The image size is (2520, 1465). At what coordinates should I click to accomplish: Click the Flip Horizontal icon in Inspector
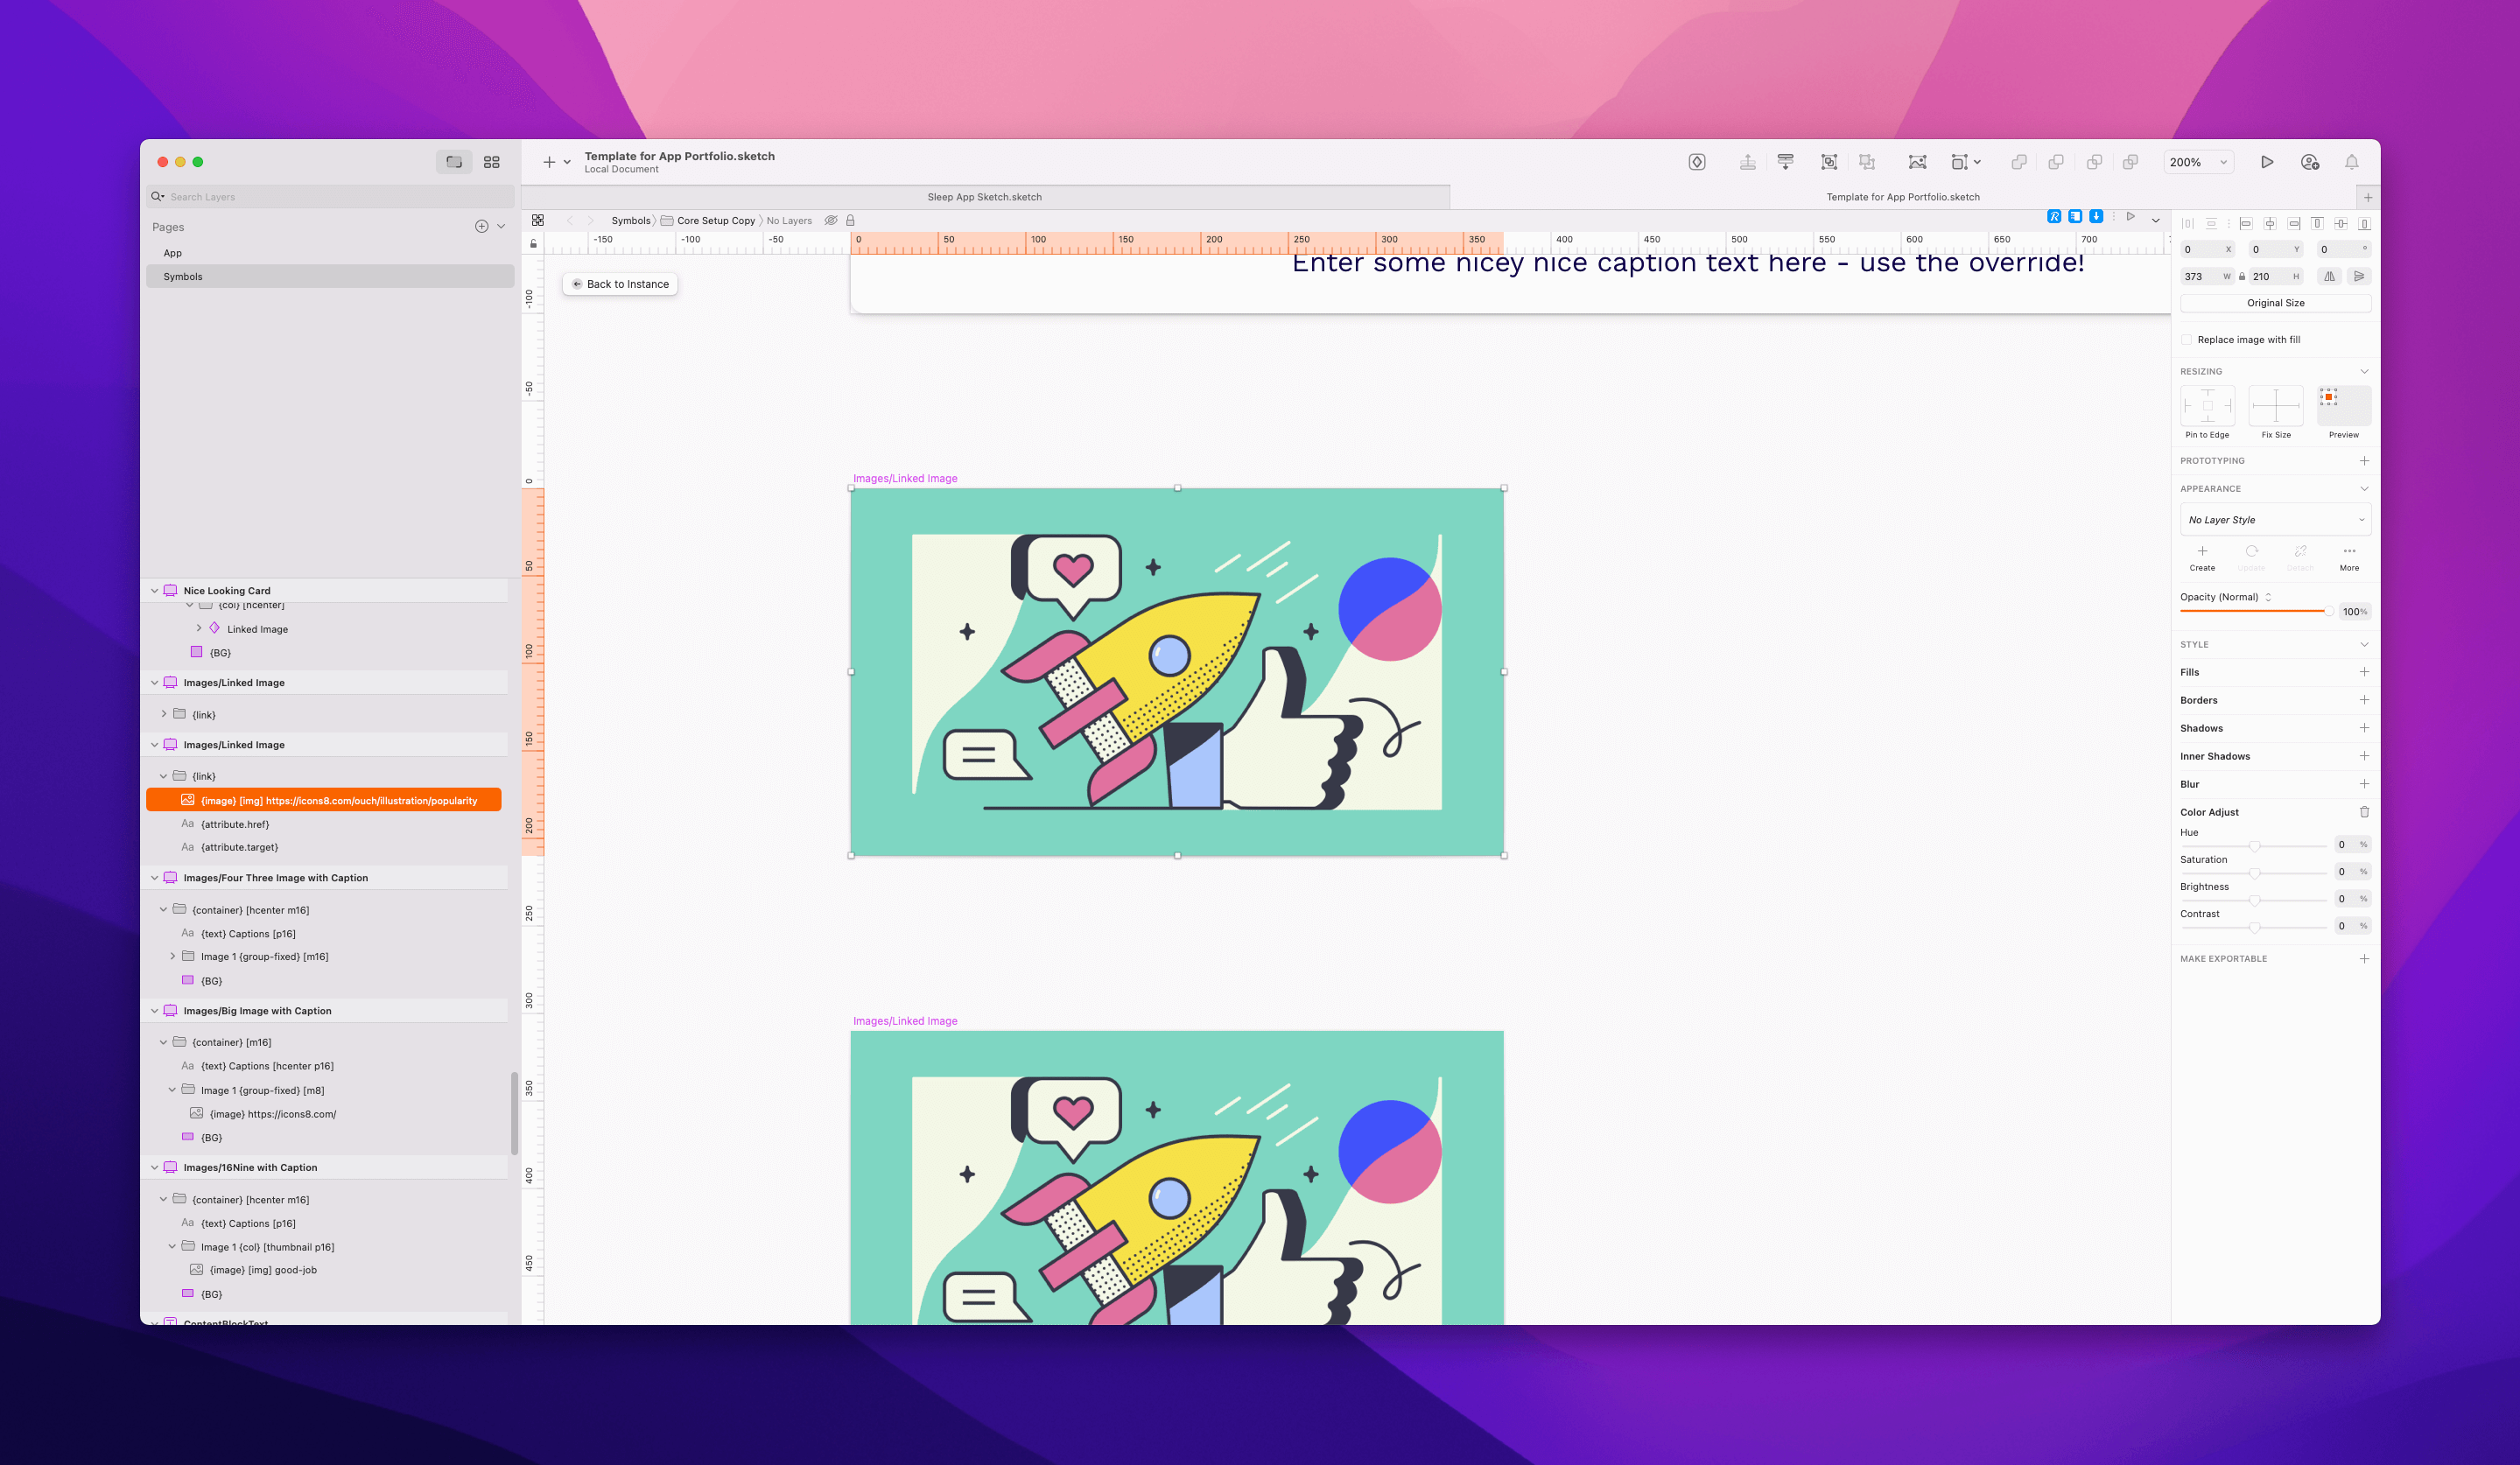(x=2329, y=276)
